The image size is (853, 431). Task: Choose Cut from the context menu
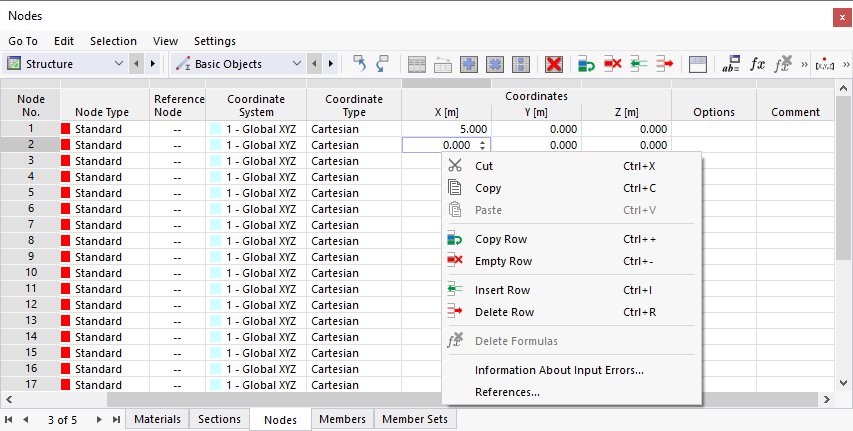coord(571,166)
